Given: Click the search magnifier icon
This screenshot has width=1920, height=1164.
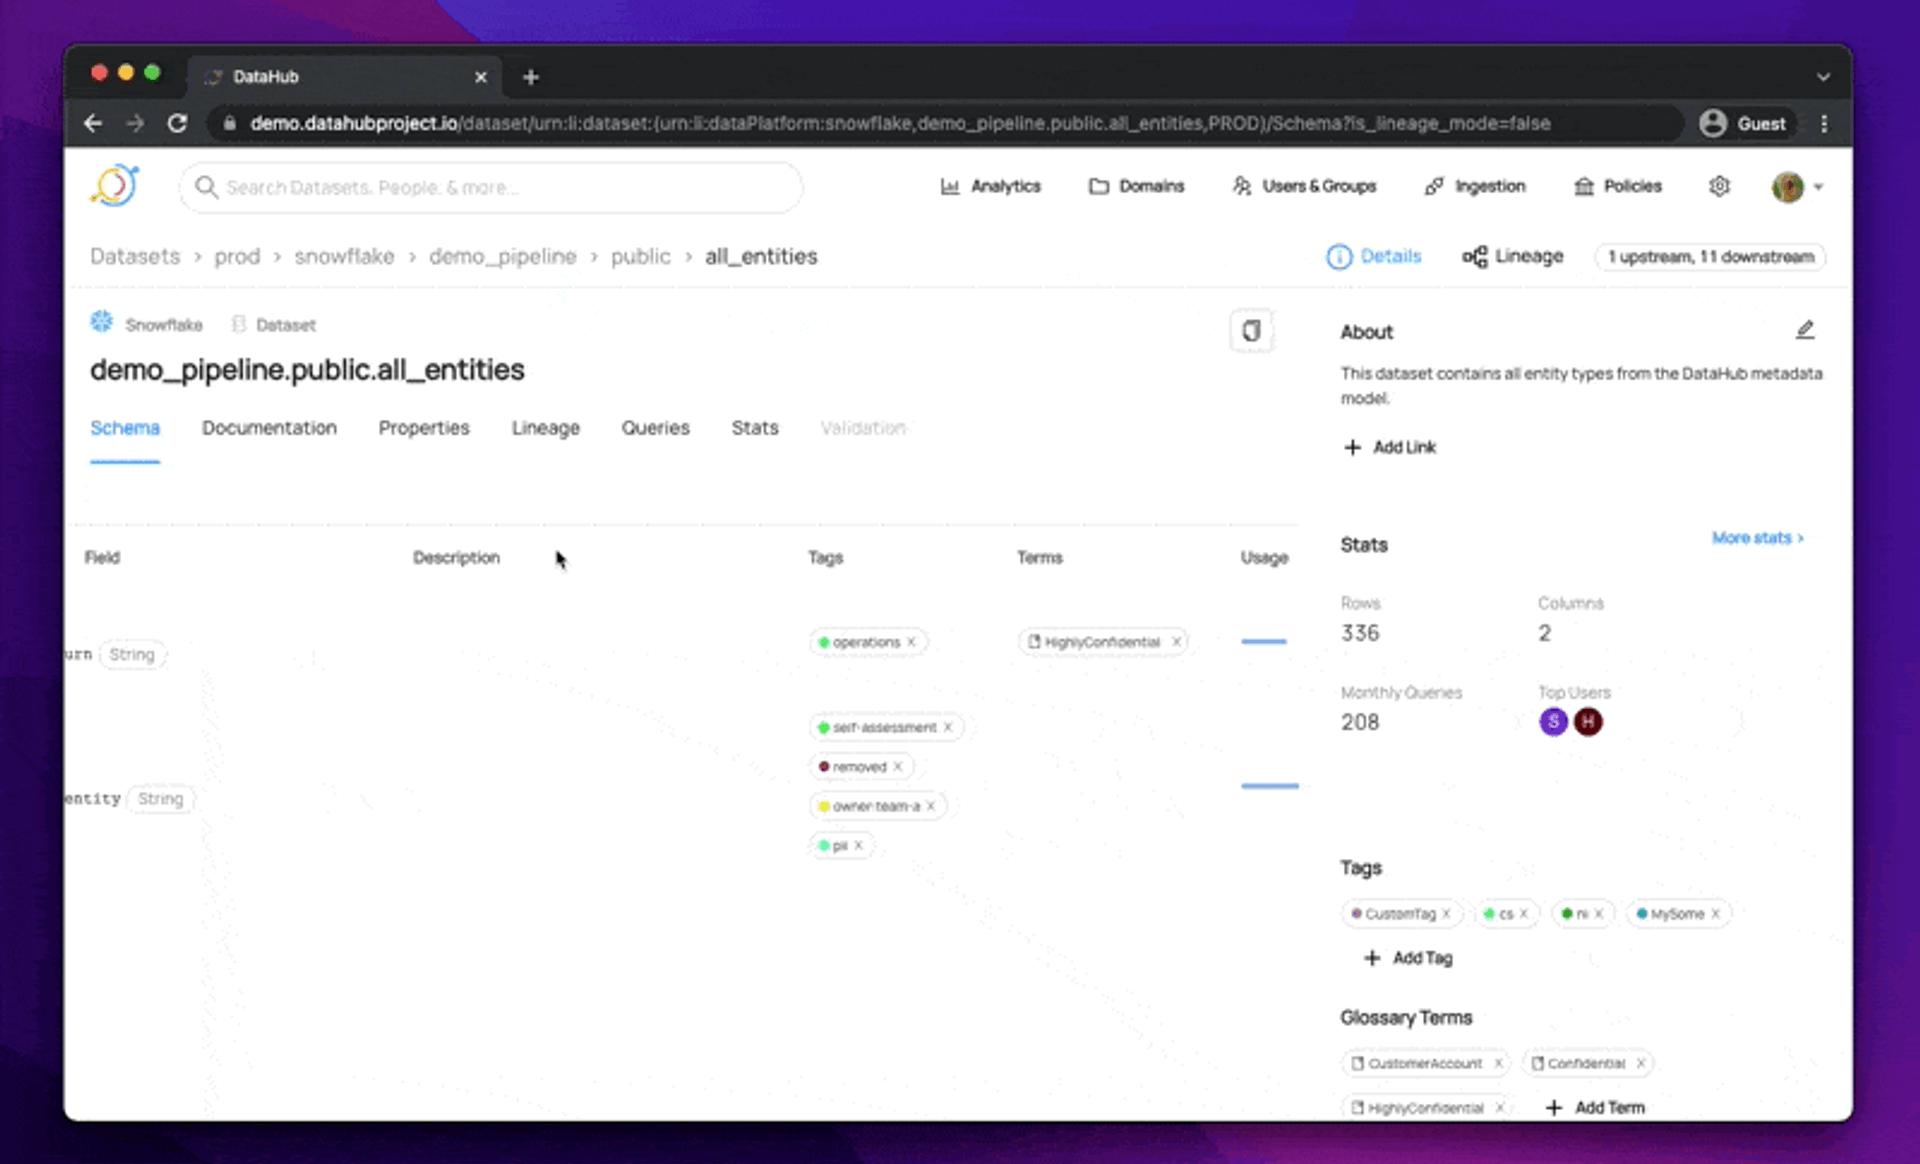Looking at the screenshot, I should click(x=206, y=187).
